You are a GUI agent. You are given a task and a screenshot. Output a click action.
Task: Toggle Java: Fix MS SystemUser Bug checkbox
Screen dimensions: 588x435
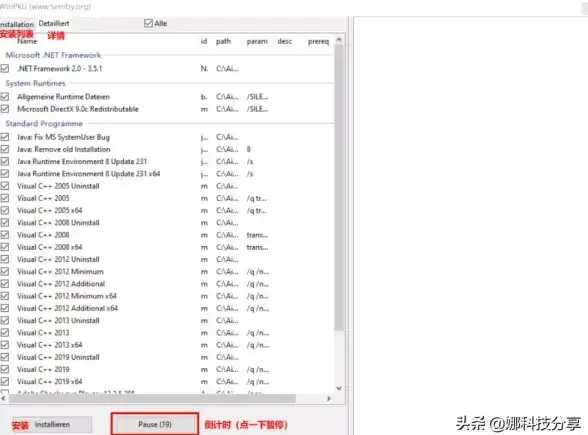click(x=5, y=137)
